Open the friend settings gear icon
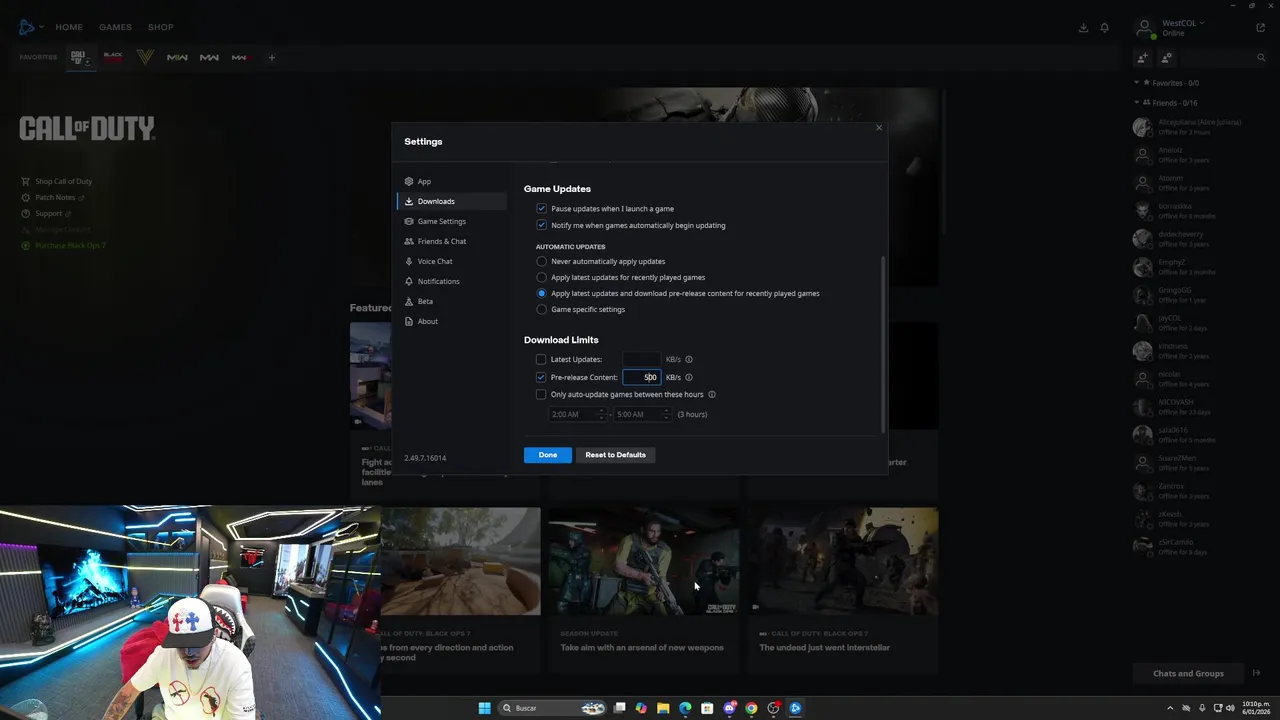This screenshot has height=720, width=1280. (1166, 58)
